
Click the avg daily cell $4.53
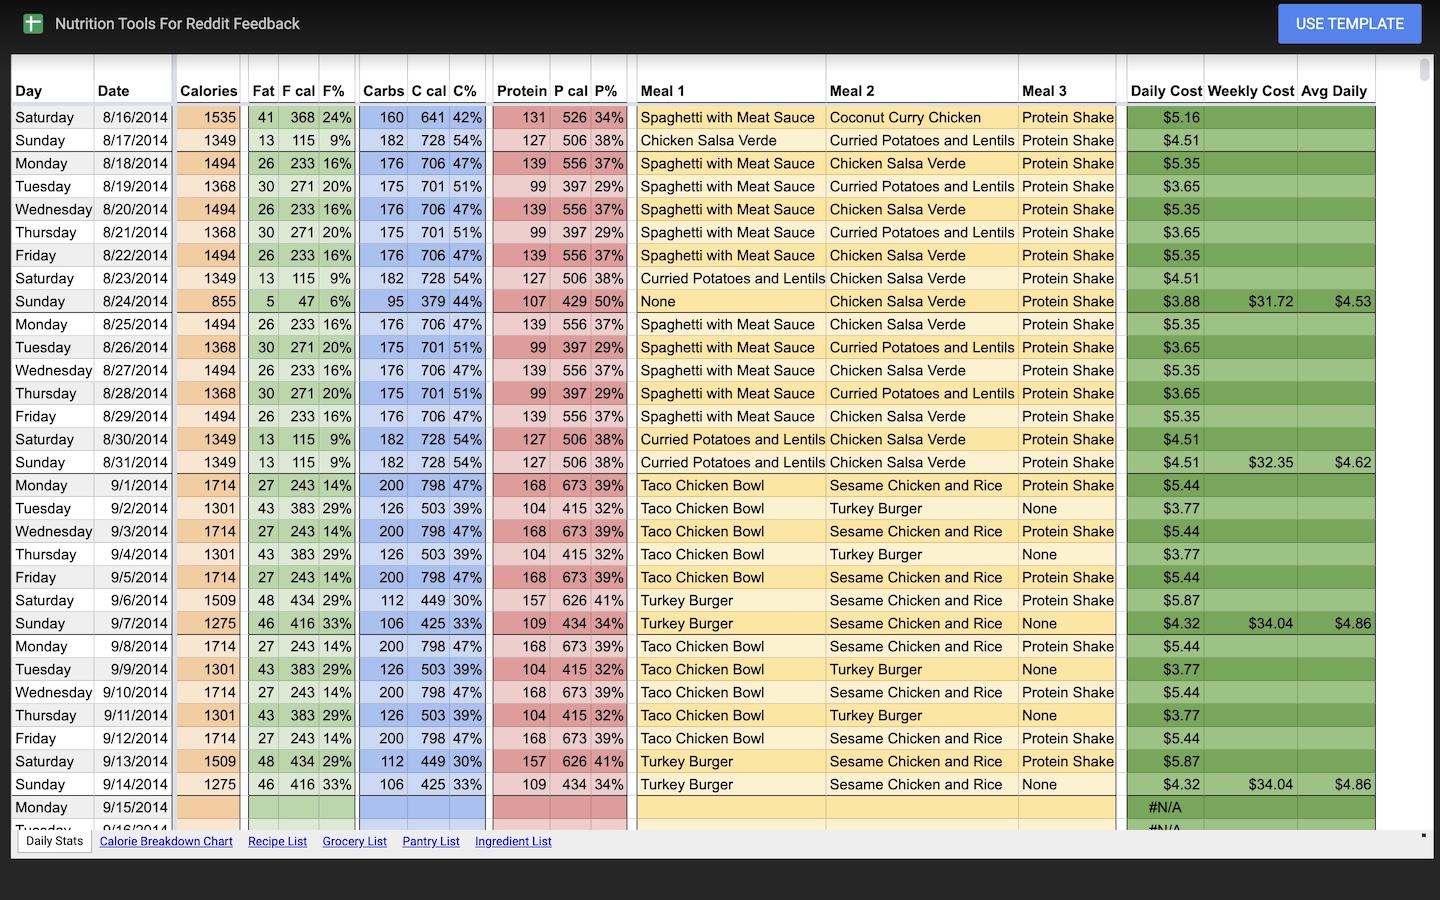[x=1336, y=301]
